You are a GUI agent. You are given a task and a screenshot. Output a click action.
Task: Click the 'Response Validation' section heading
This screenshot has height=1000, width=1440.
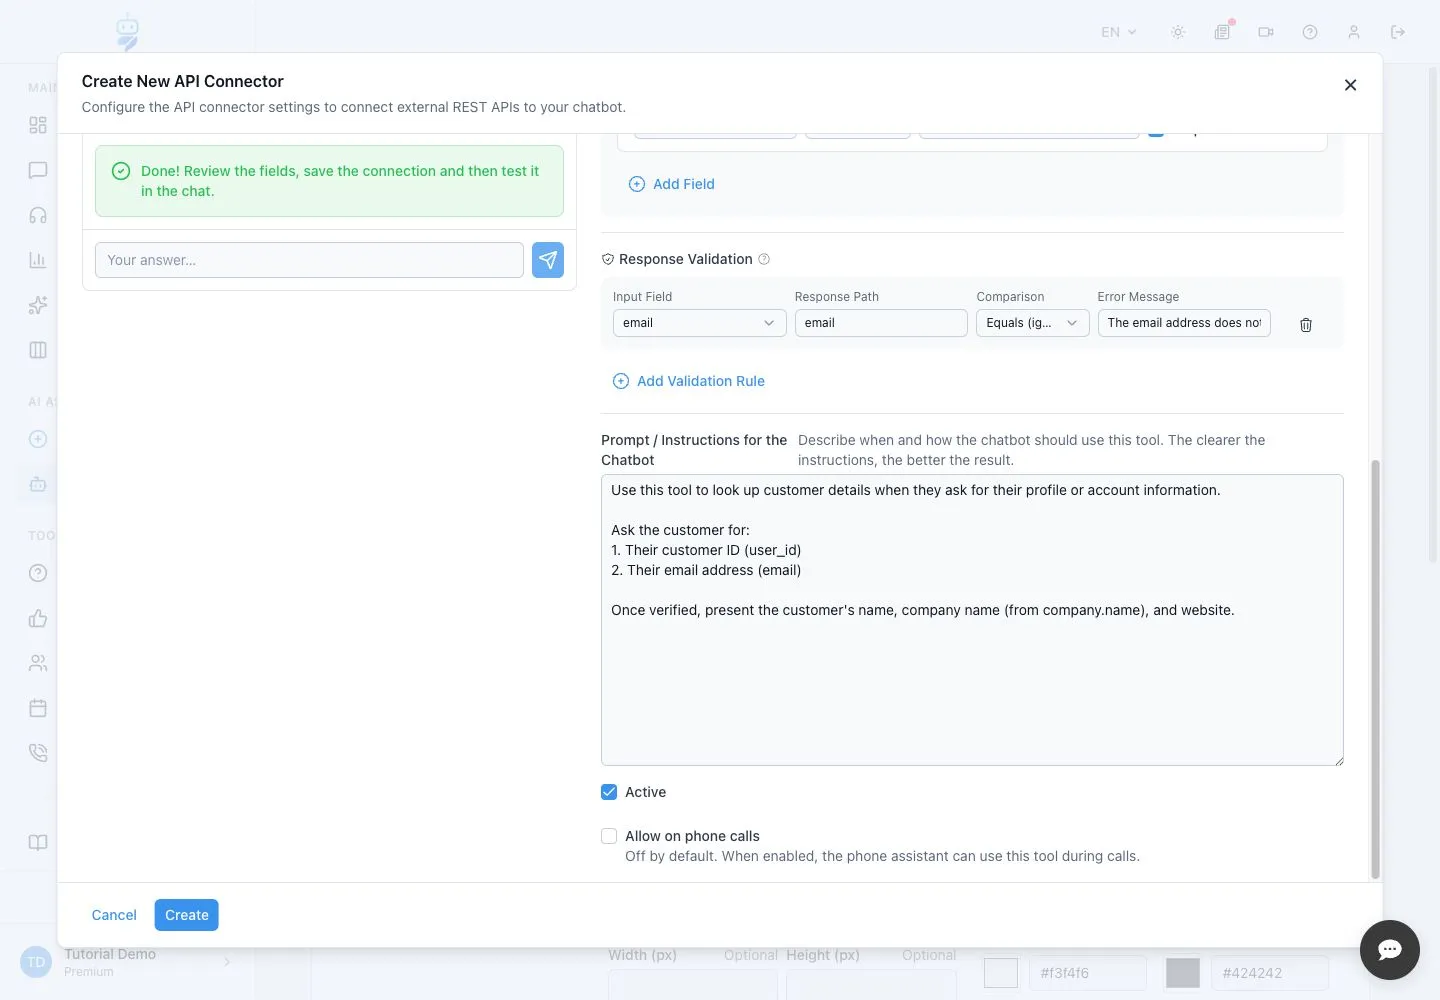[x=685, y=259]
